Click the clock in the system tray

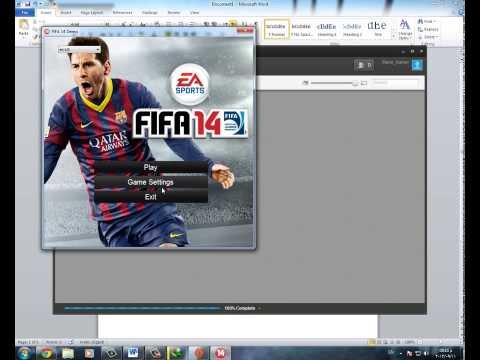pos(446,353)
